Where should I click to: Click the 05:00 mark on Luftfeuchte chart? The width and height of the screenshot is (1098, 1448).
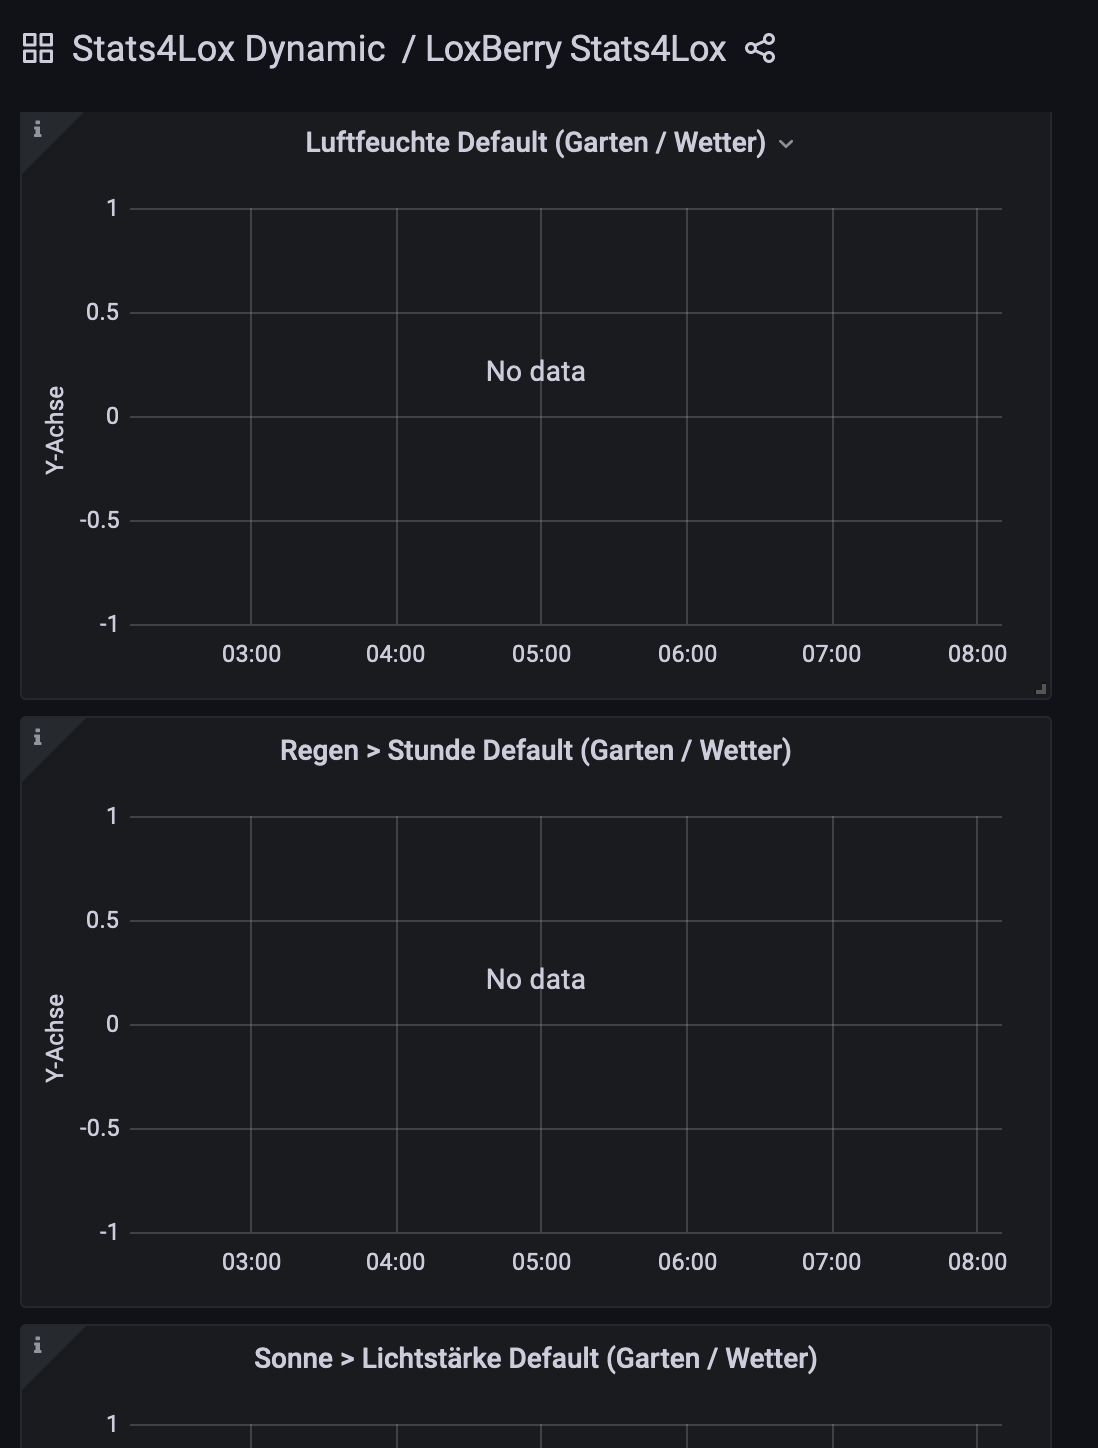(x=541, y=654)
